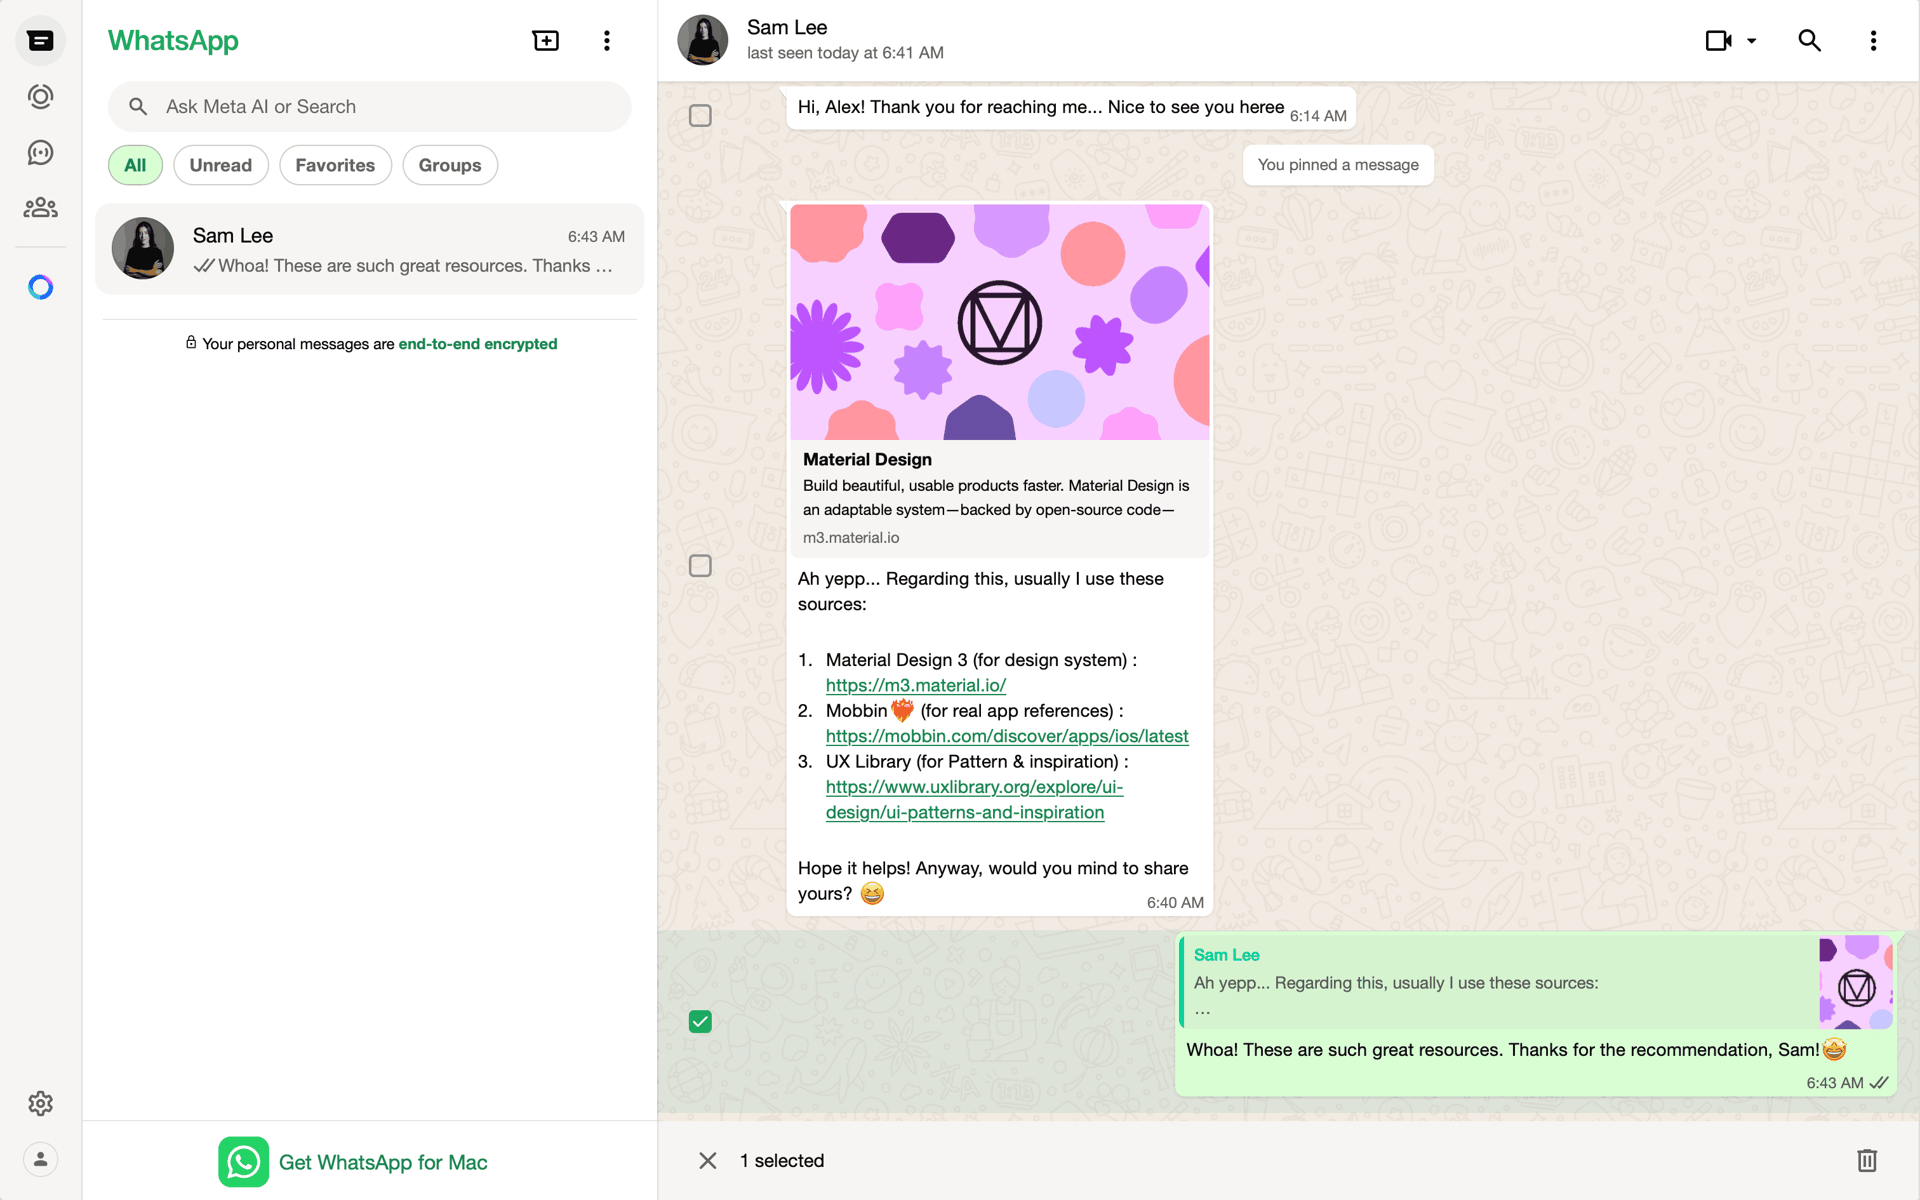Open Sam Lee's avatar in chat header

(x=703, y=40)
